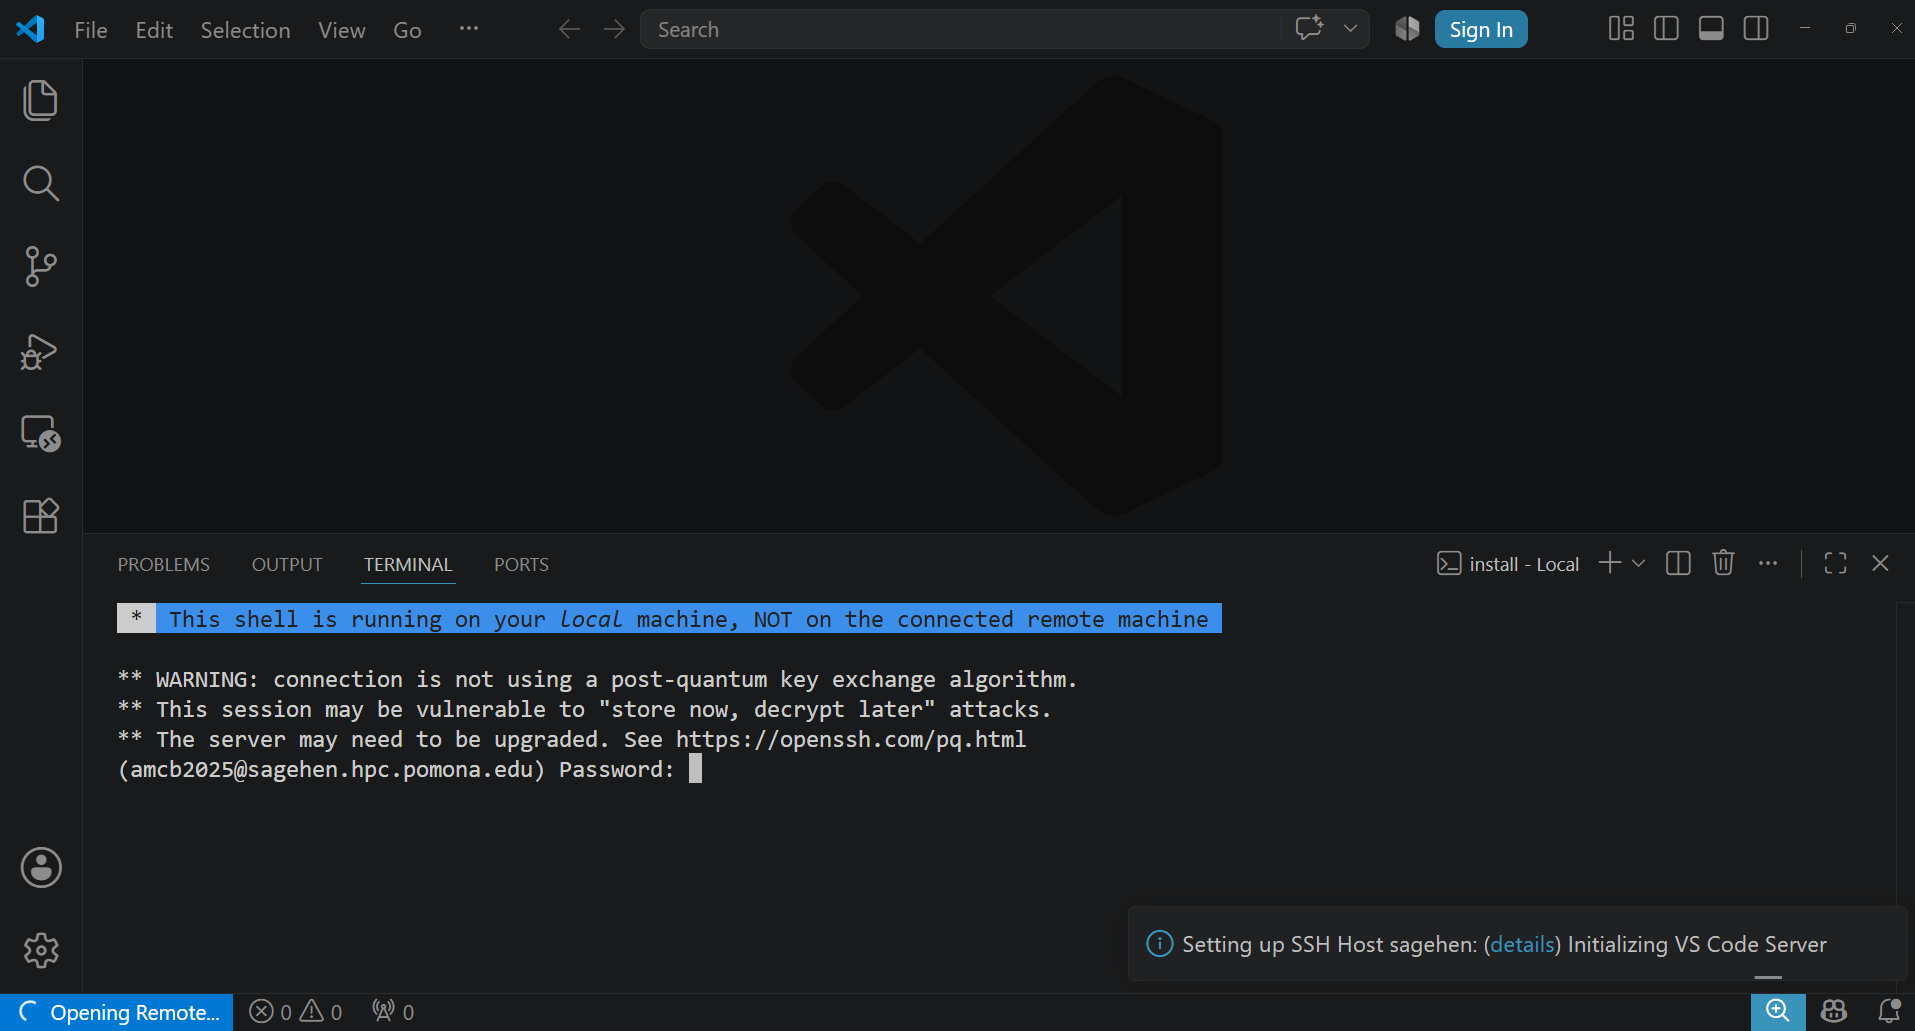1915x1031 pixels.
Task: Open the Go menu
Action: [407, 30]
